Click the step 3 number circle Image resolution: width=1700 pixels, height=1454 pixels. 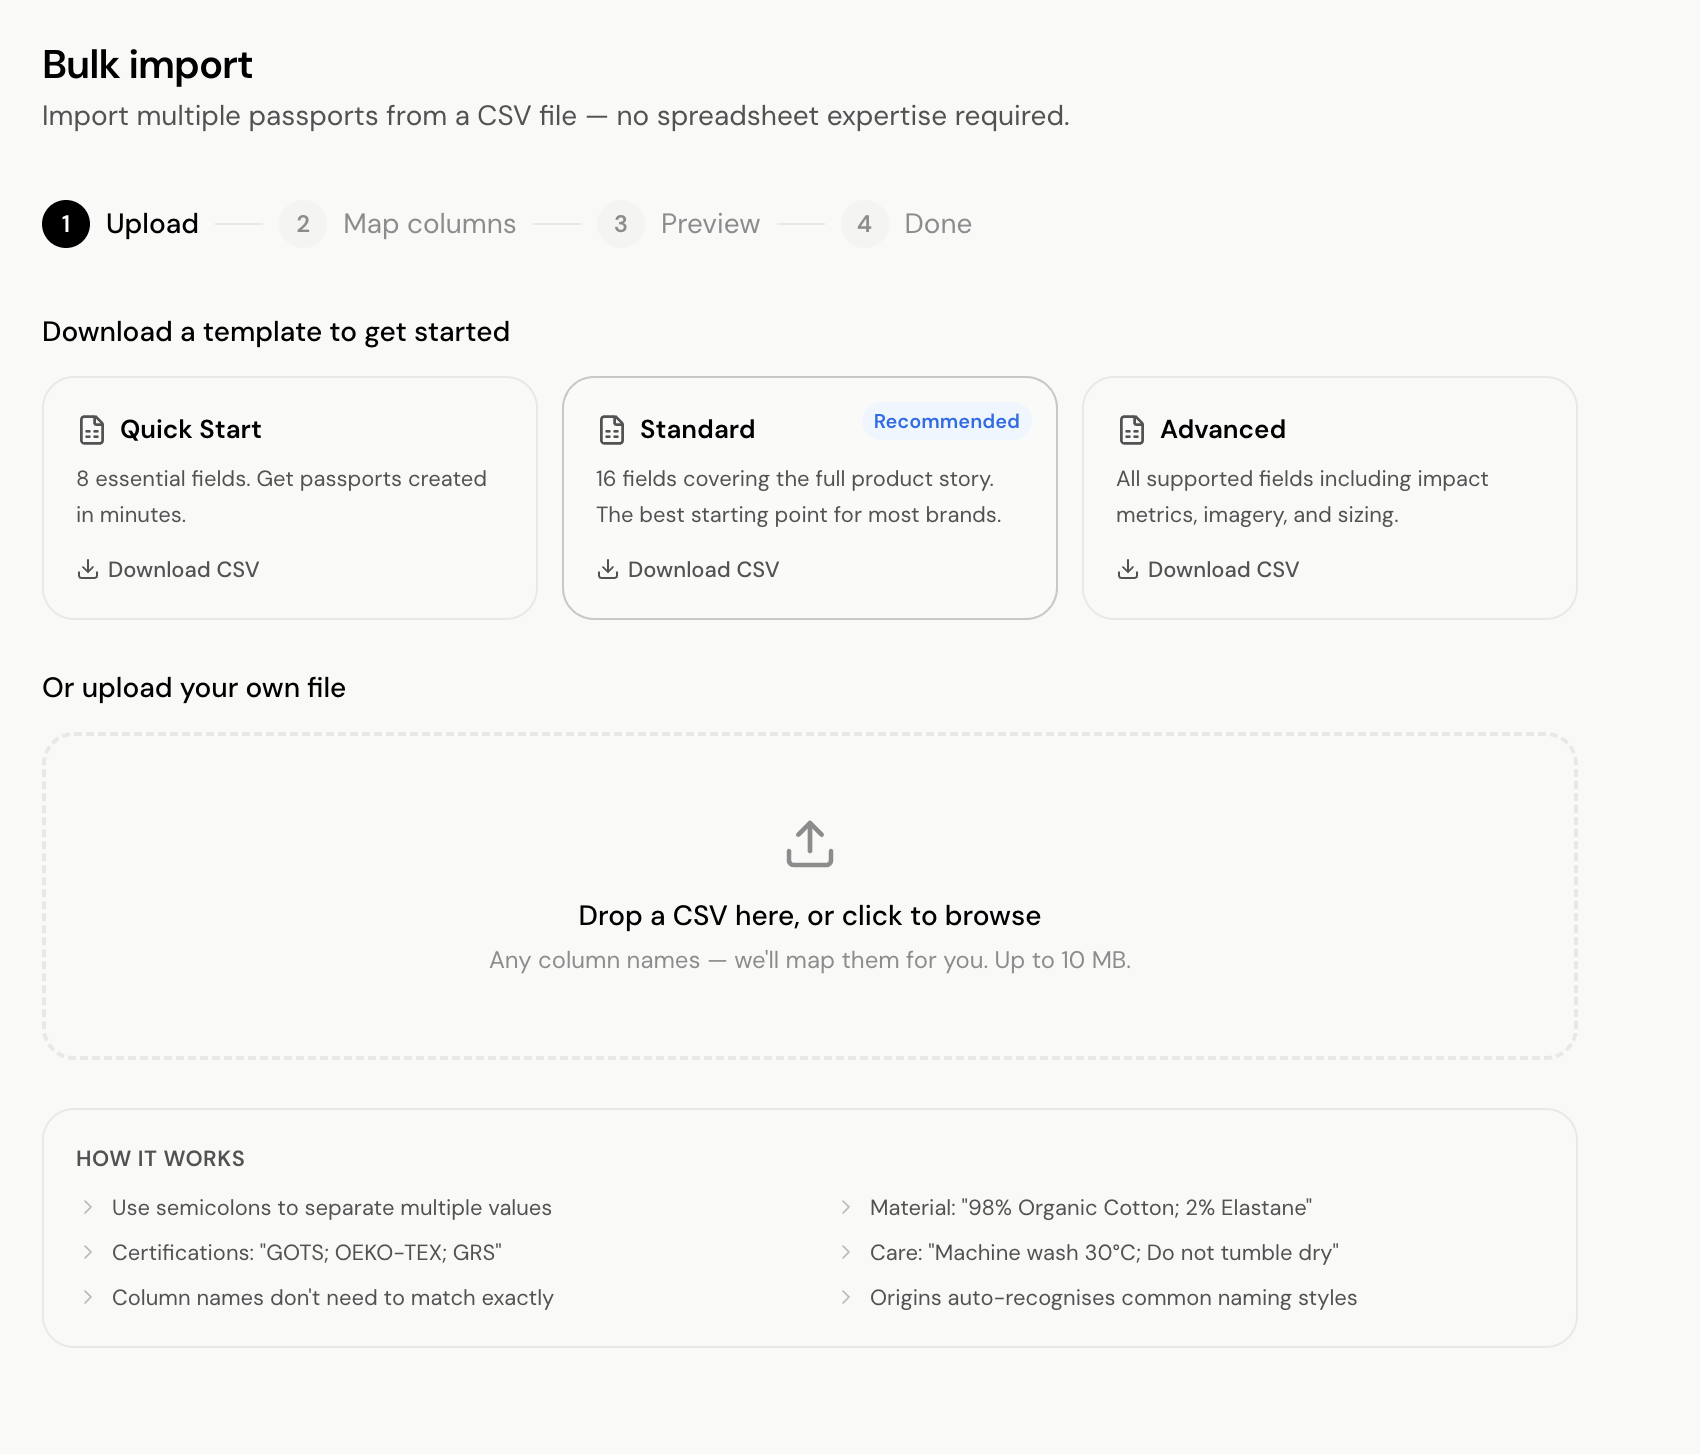pyautogui.click(x=621, y=224)
